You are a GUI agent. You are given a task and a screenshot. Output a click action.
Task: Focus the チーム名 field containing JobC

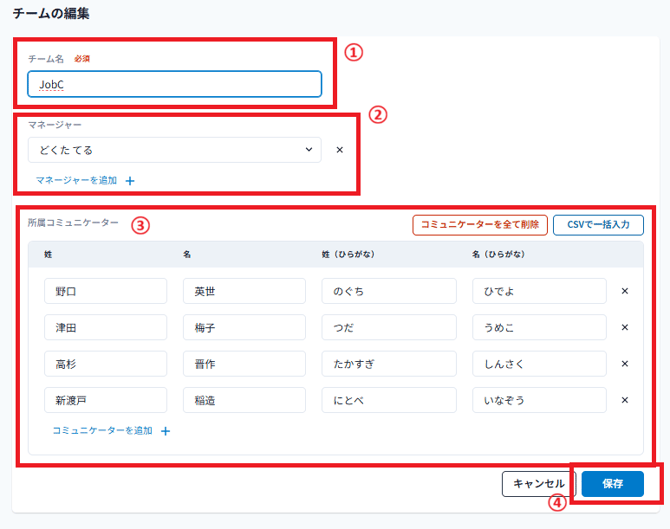point(175,85)
